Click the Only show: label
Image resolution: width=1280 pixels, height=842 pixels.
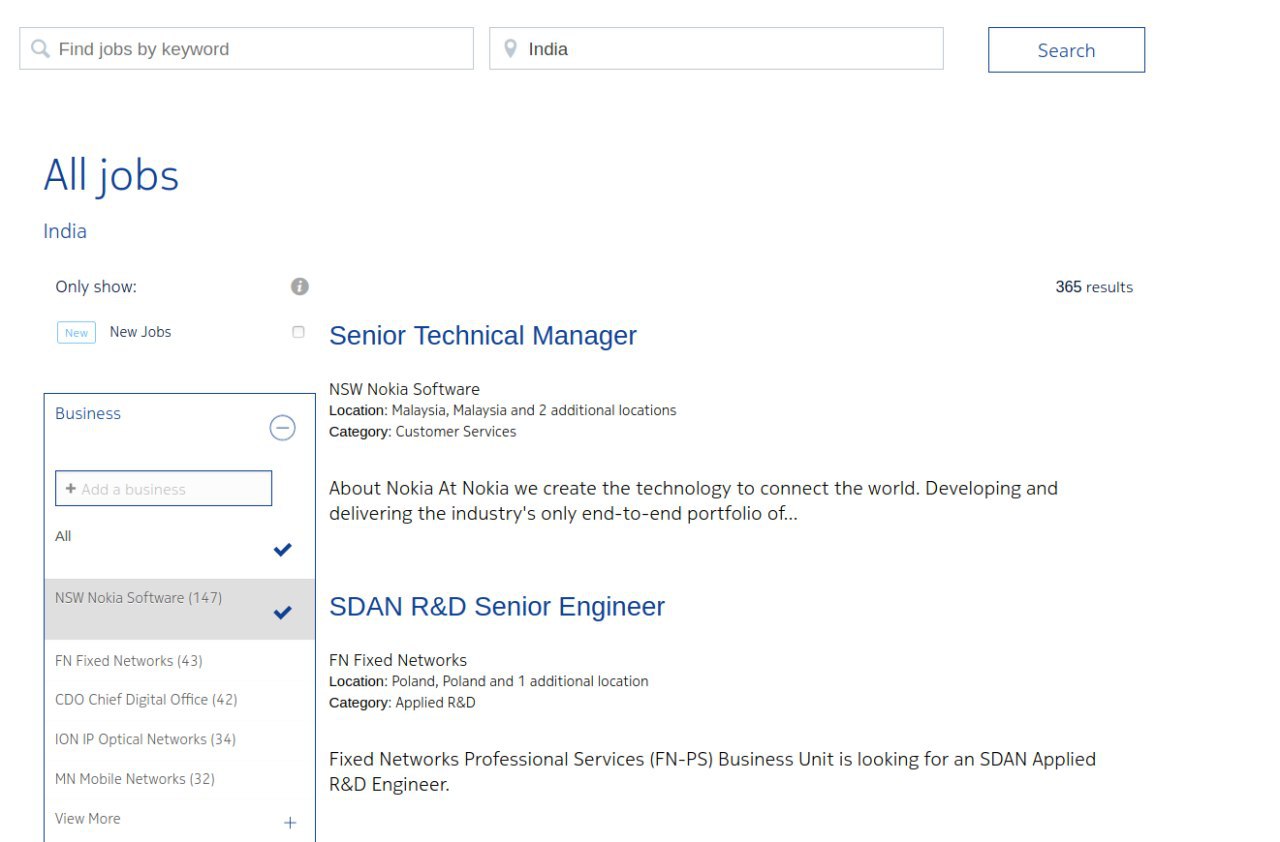(96, 287)
